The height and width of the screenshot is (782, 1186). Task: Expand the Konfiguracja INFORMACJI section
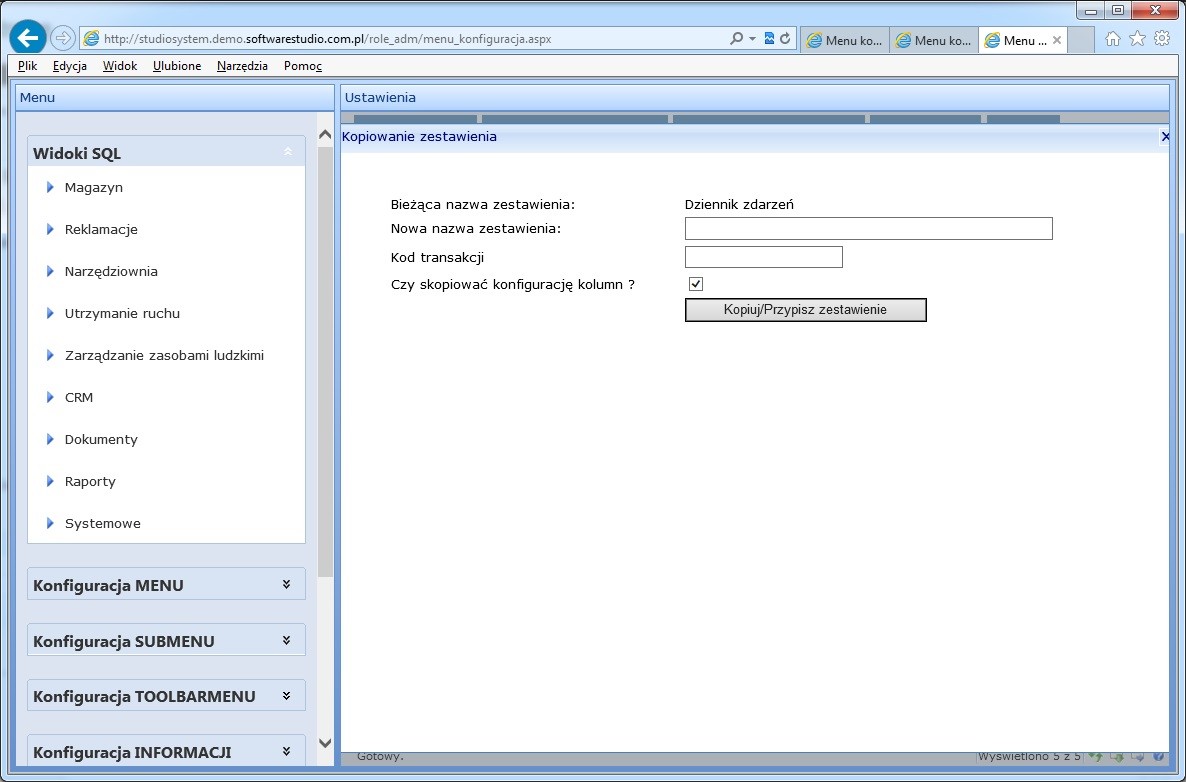287,752
